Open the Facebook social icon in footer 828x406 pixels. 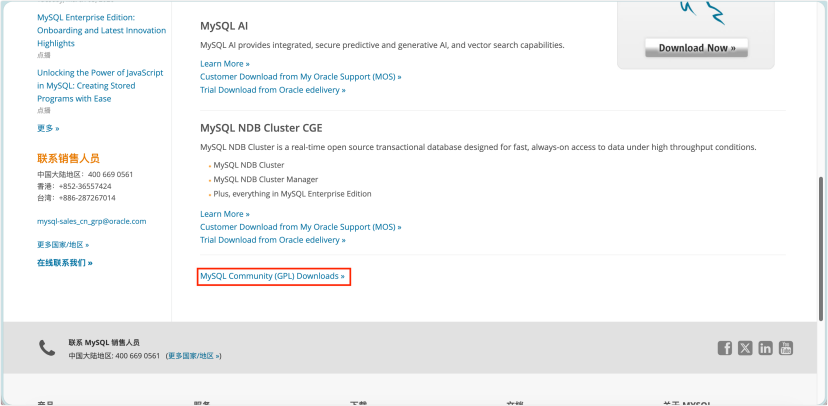pos(725,348)
